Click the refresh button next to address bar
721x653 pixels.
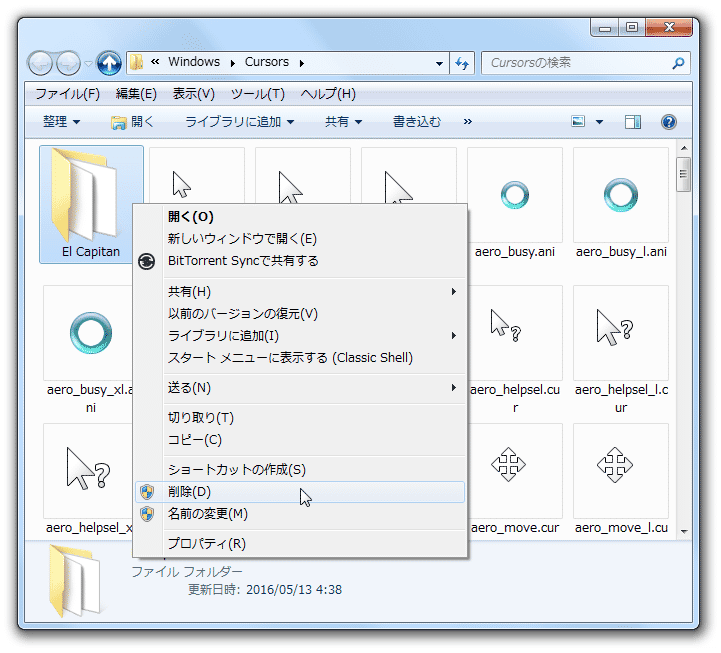[x=462, y=63]
